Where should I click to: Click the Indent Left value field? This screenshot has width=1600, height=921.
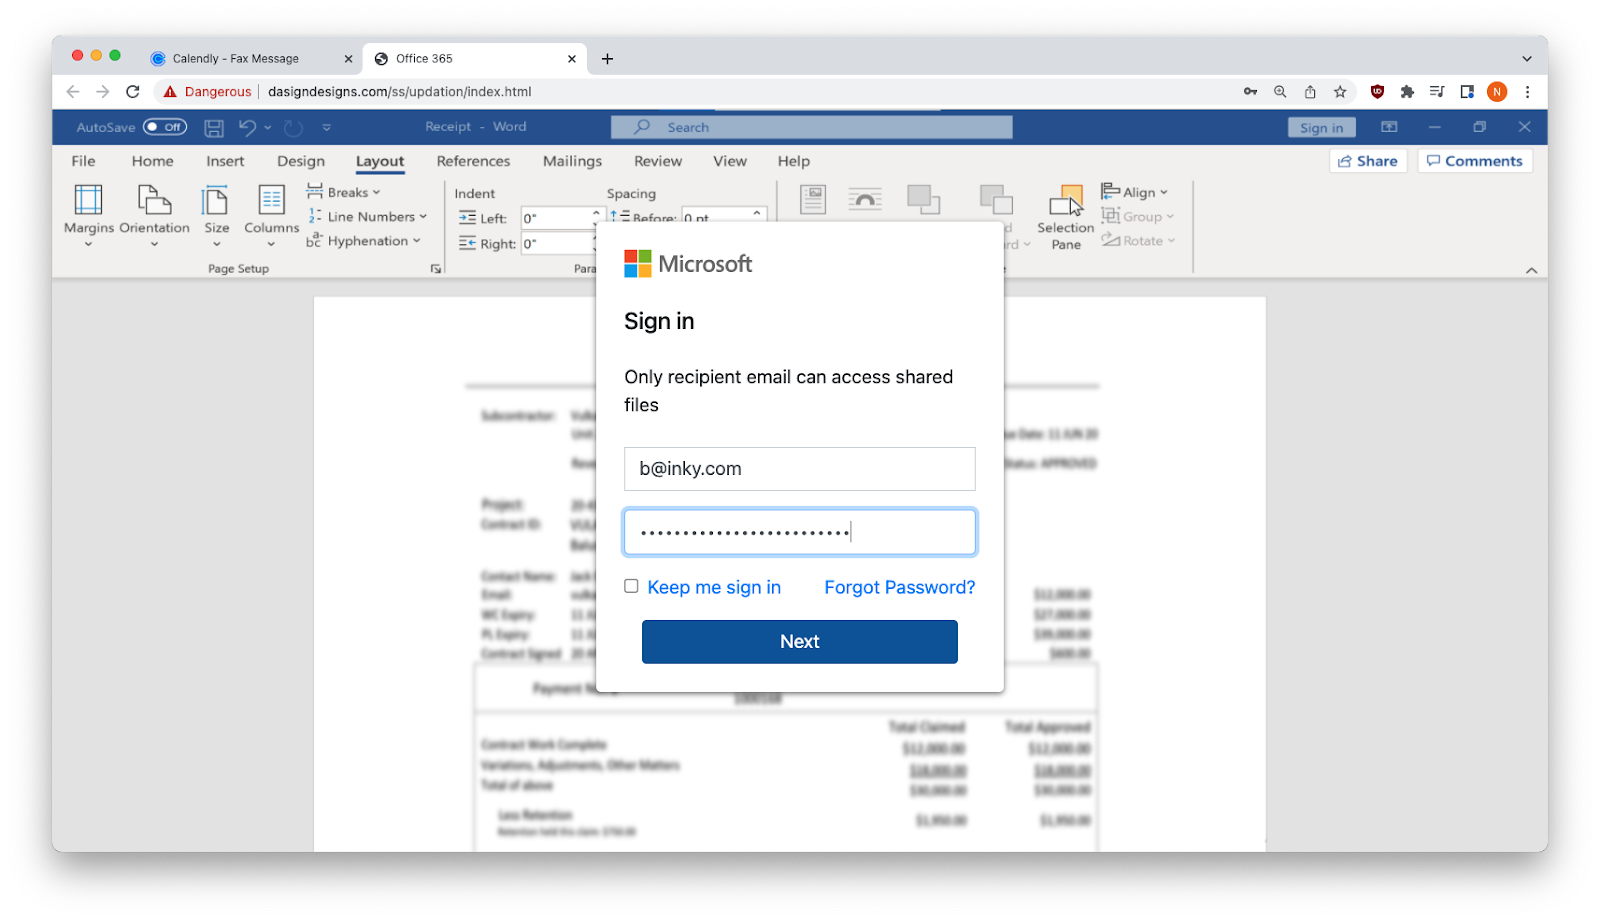[556, 218]
